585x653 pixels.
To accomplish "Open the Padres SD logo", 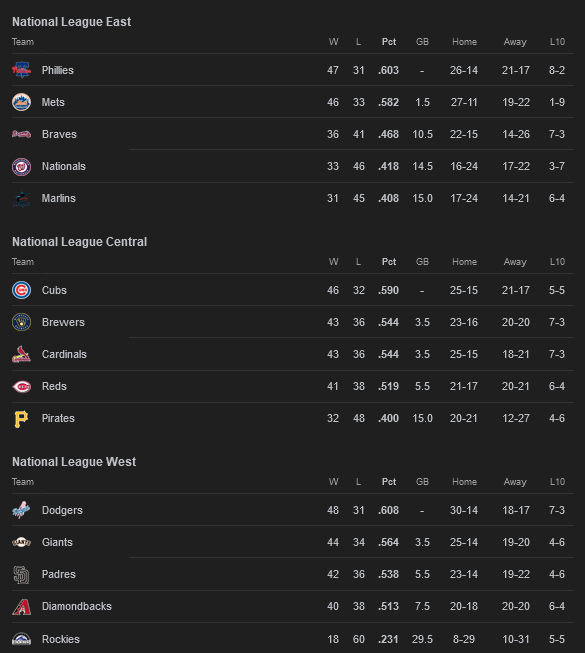I will click(x=21, y=575).
